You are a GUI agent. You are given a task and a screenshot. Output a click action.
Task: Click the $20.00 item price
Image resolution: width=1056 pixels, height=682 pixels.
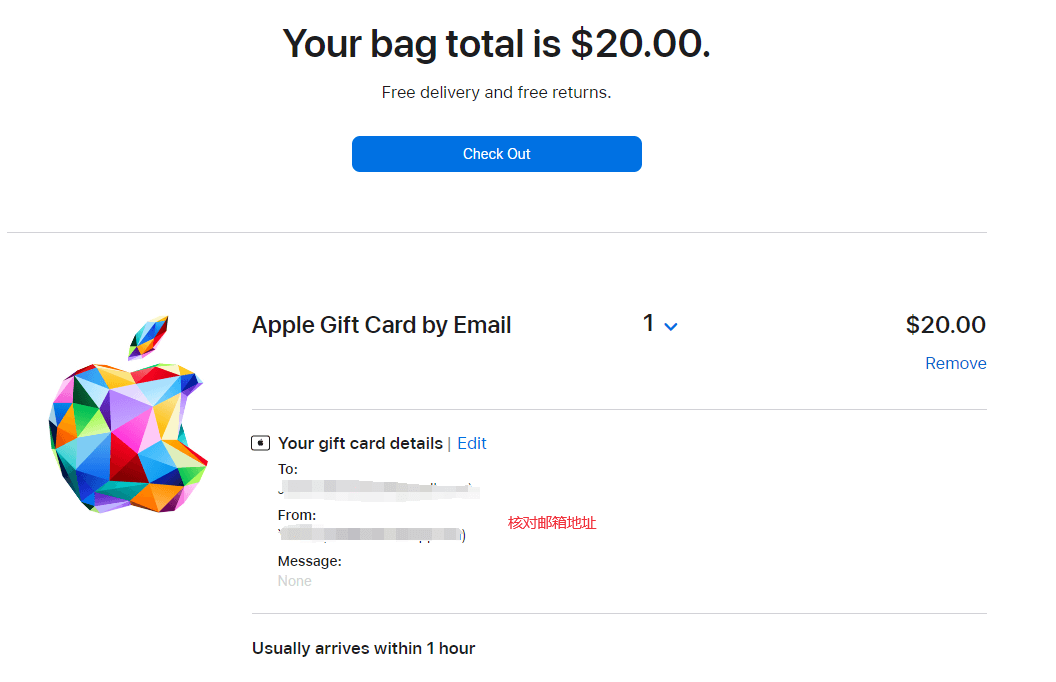pyautogui.click(x=946, y=325)
